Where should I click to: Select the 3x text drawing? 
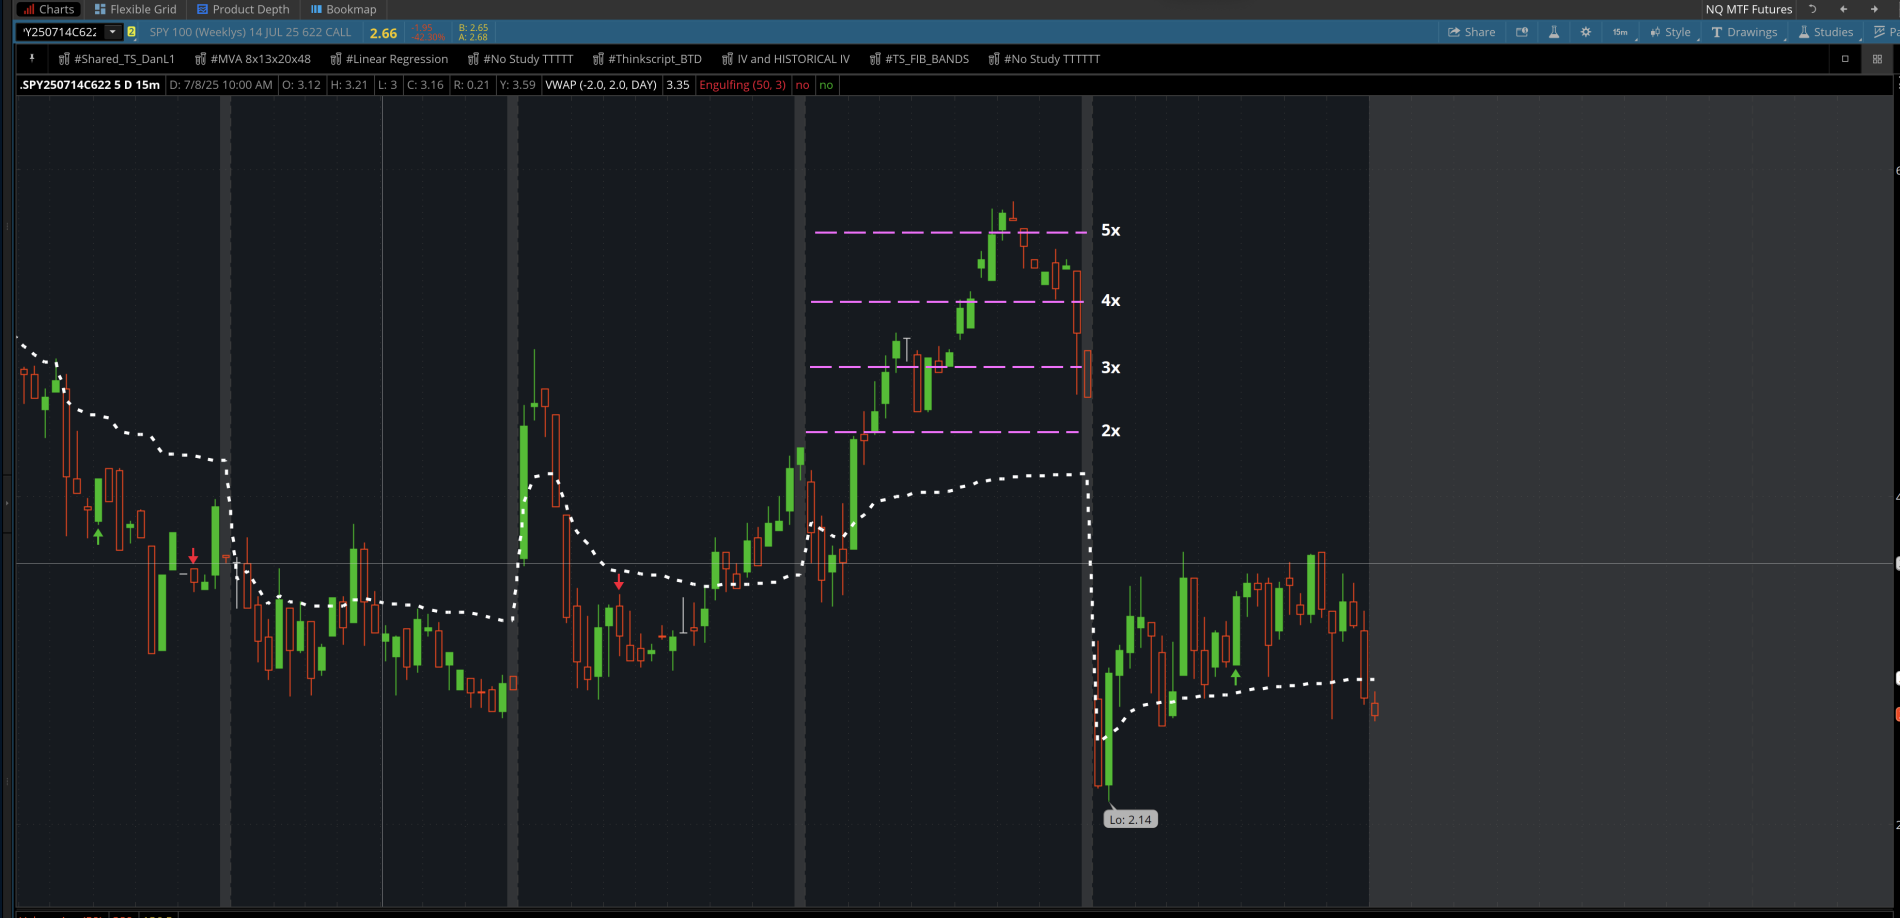pyautogui.click(x=1110, y=367)
